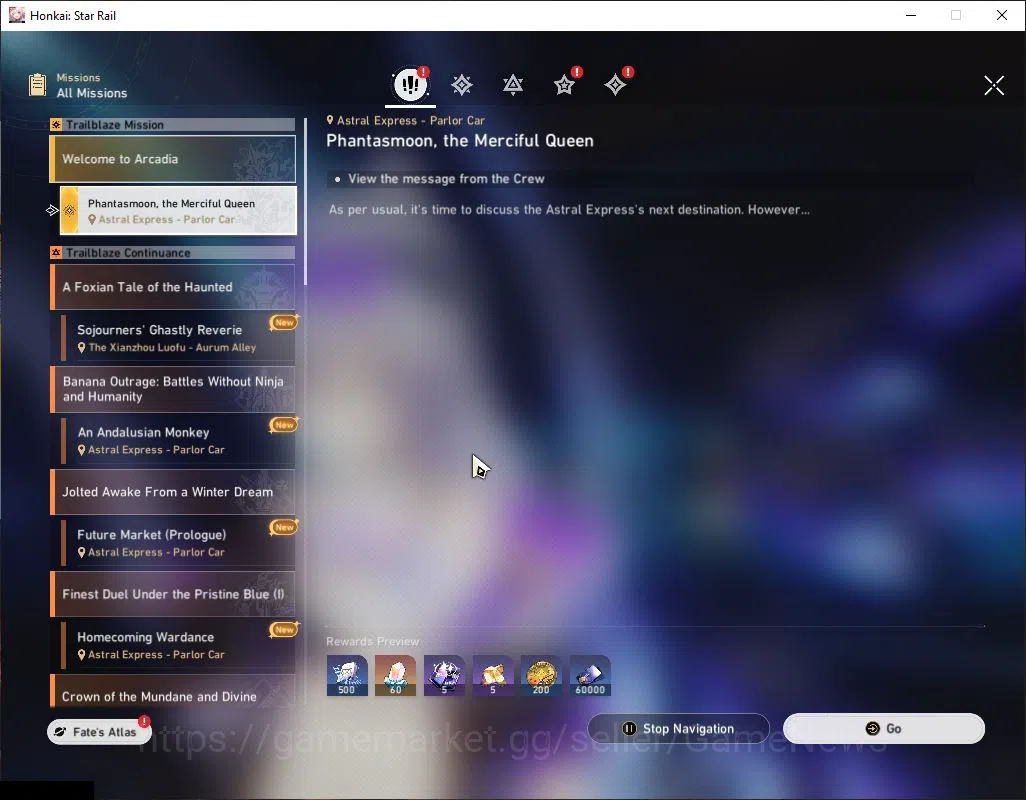
Task: Switch to the Trailblaze Continuance triangle-star filter icon
Action: [x=513, y=85]
